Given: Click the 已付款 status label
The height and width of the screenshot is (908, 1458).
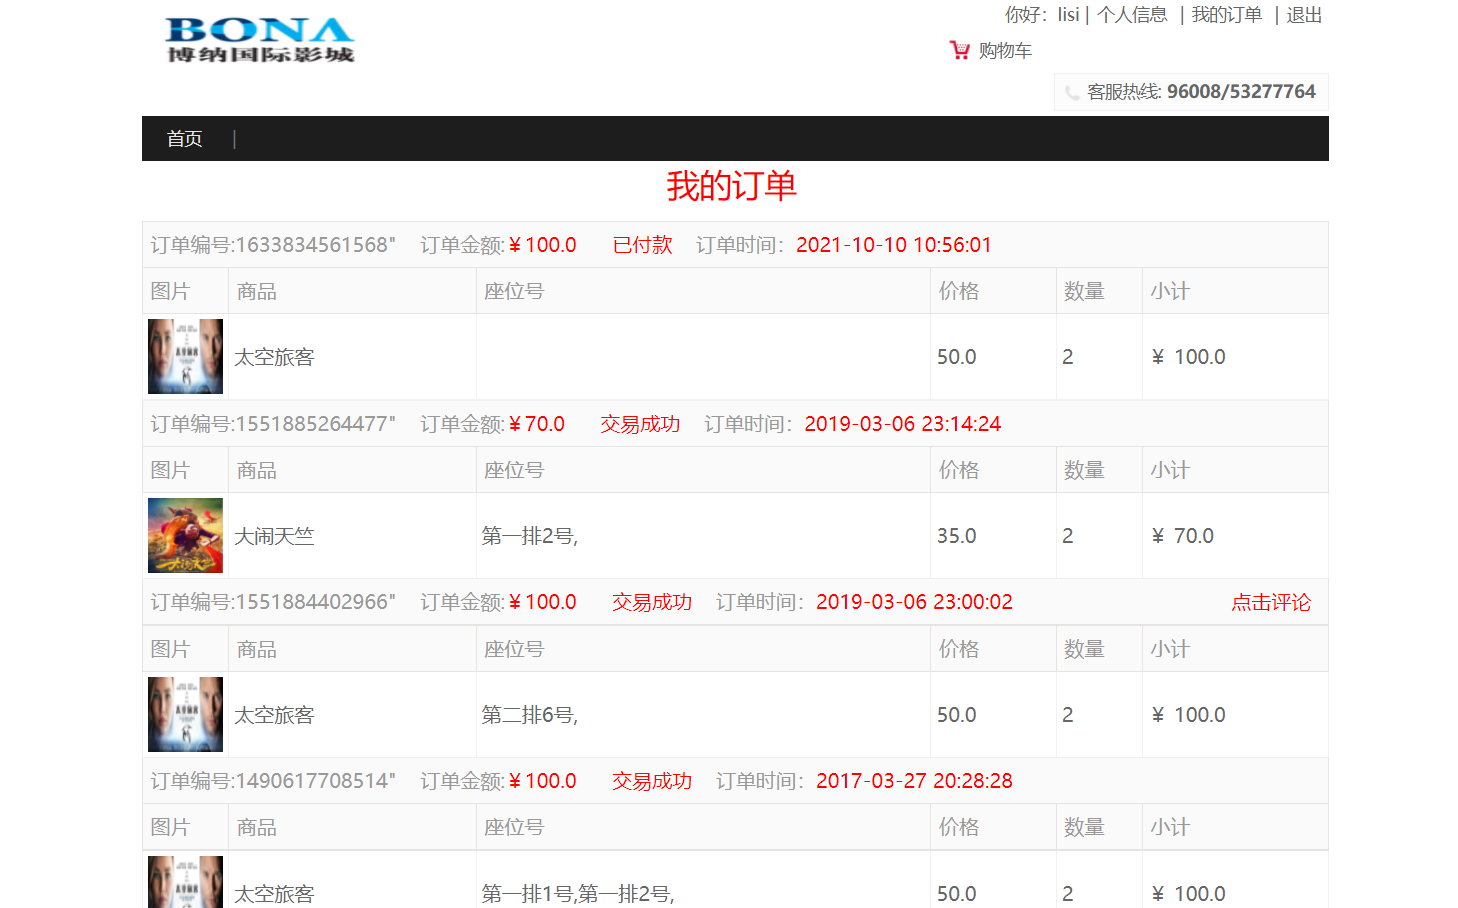Looking at the screenshot, I should (x=642, y=245).
